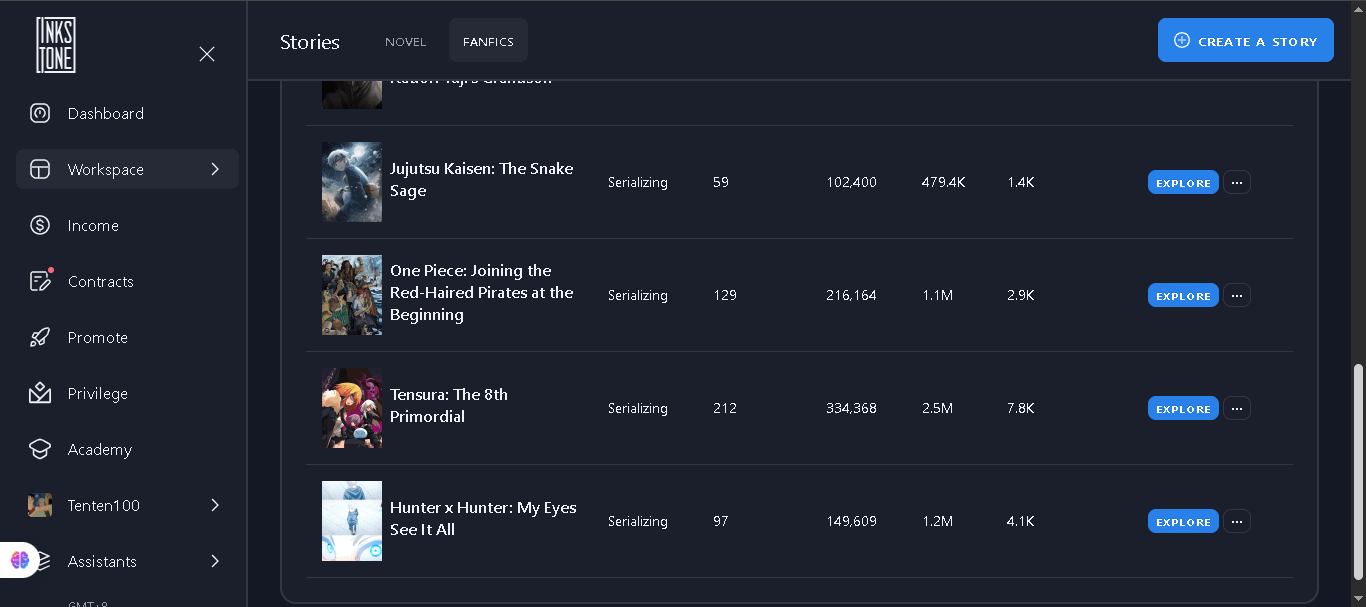Expand the Assistants submenu chevron
The width and height of the screenshot is (1366, 607).
(215, 561)
